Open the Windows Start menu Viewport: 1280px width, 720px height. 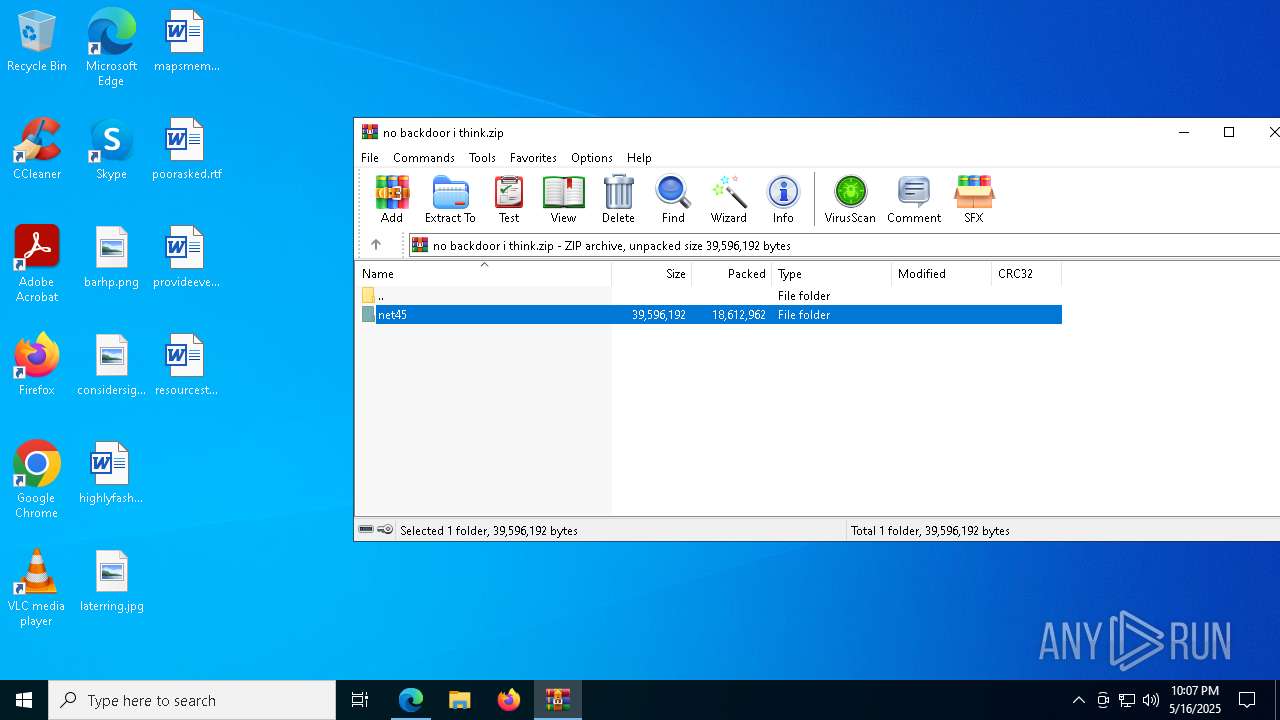point(24,700)
